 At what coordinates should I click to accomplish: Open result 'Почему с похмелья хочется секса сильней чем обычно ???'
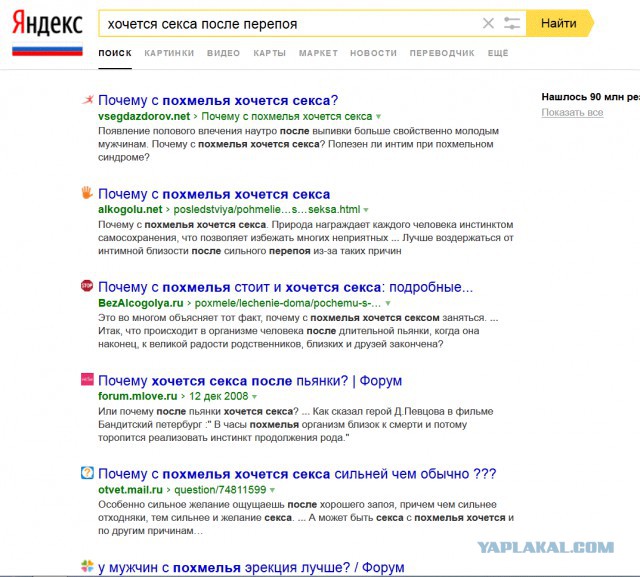point(297,474)
